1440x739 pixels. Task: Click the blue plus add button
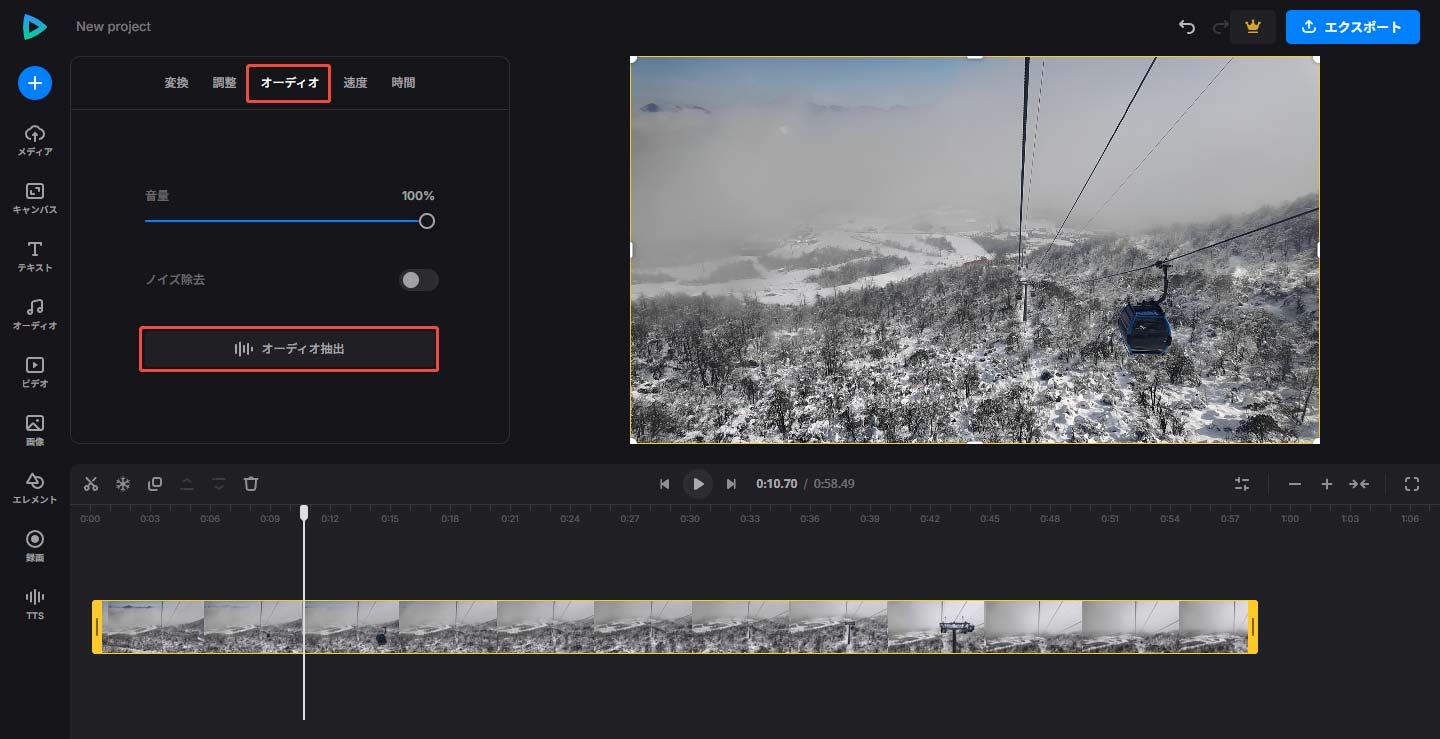pyautogui.click(x=34, y=83)
